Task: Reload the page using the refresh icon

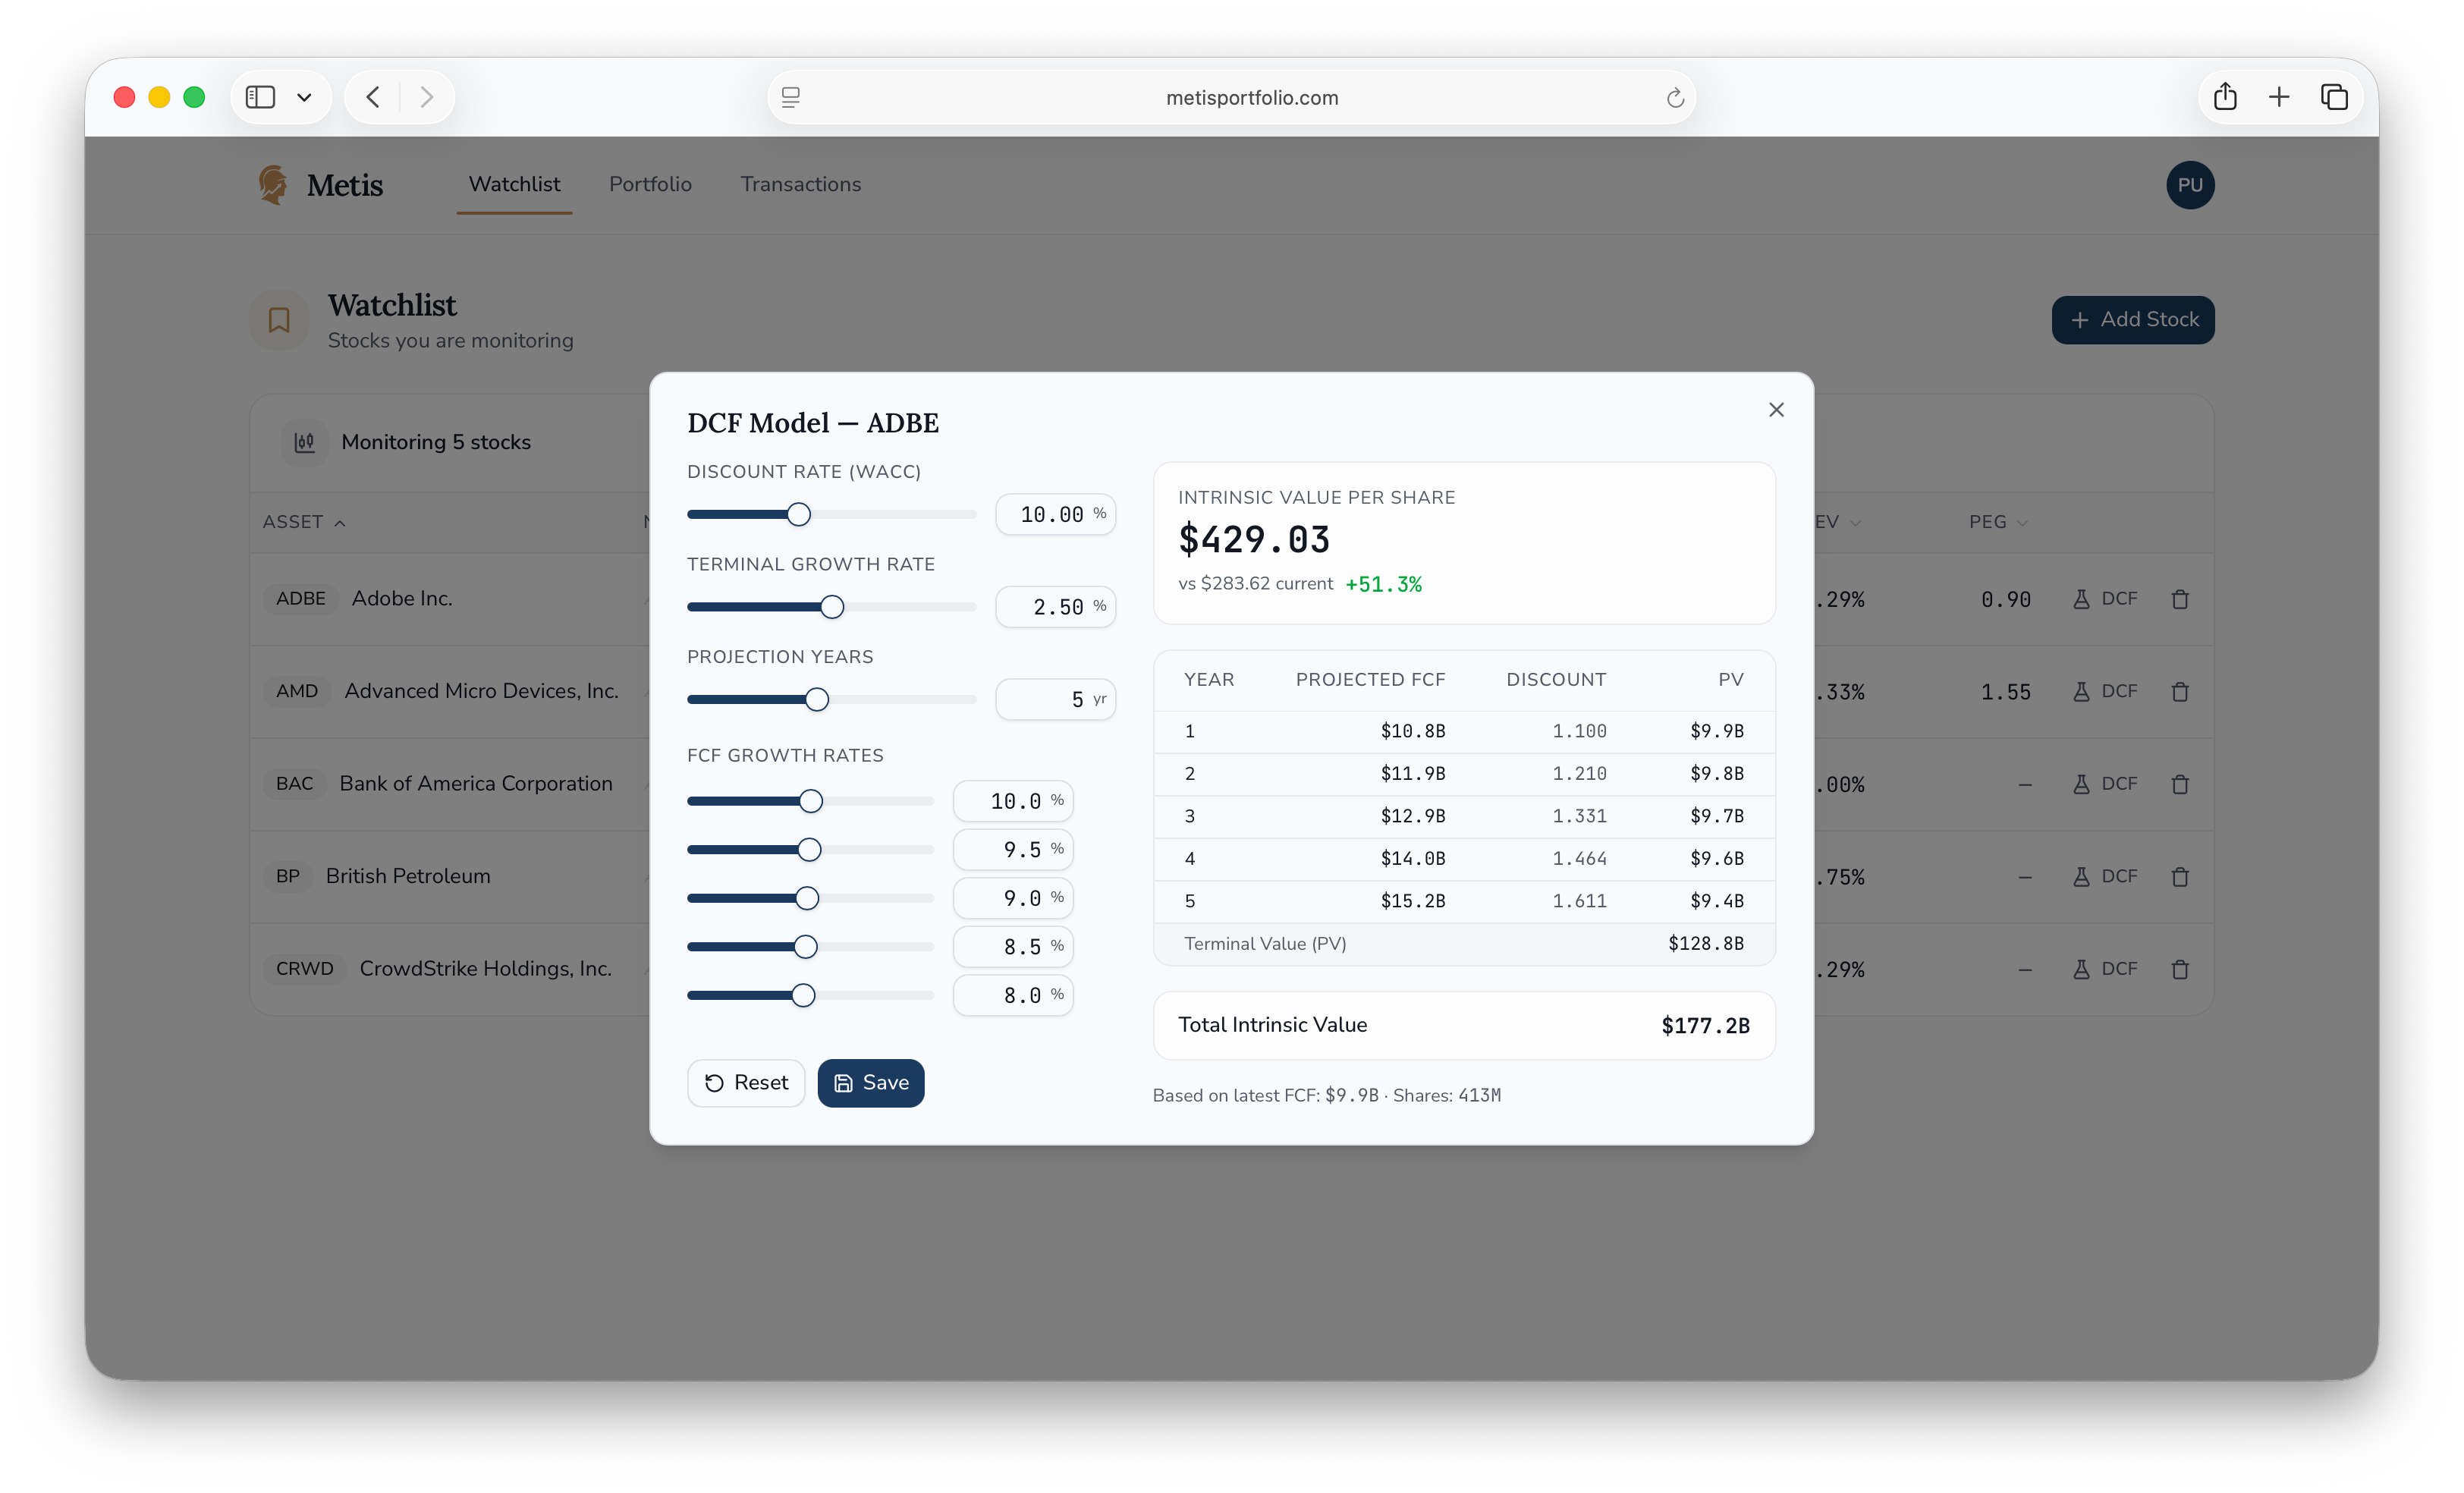Action: [1675, 97]
